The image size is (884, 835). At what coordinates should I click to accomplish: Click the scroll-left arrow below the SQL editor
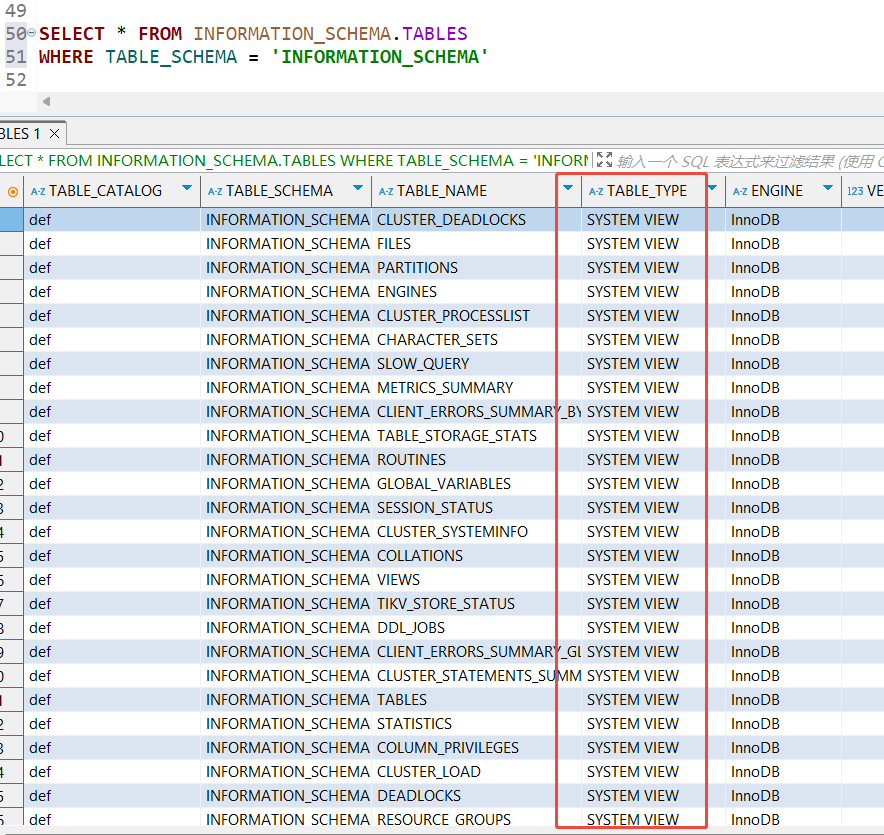pyautogui.click(x=46, y=101)
